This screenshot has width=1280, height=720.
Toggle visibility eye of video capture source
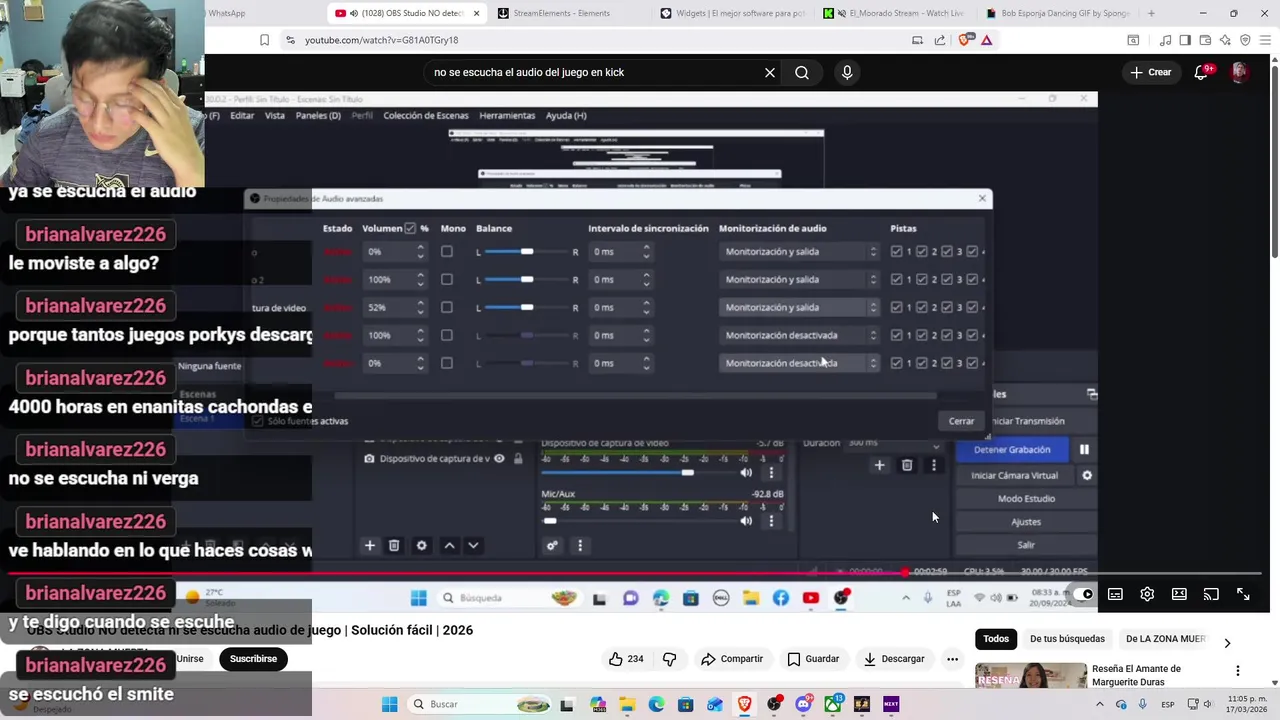[499, 458]
